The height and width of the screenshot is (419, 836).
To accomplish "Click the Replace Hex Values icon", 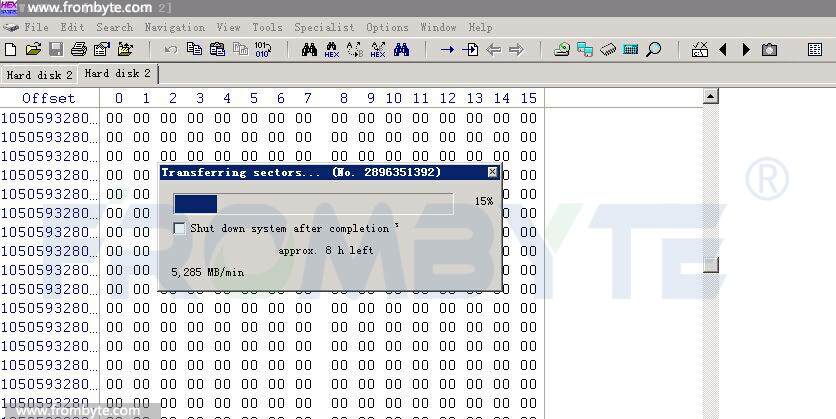I will click(377, 50).
